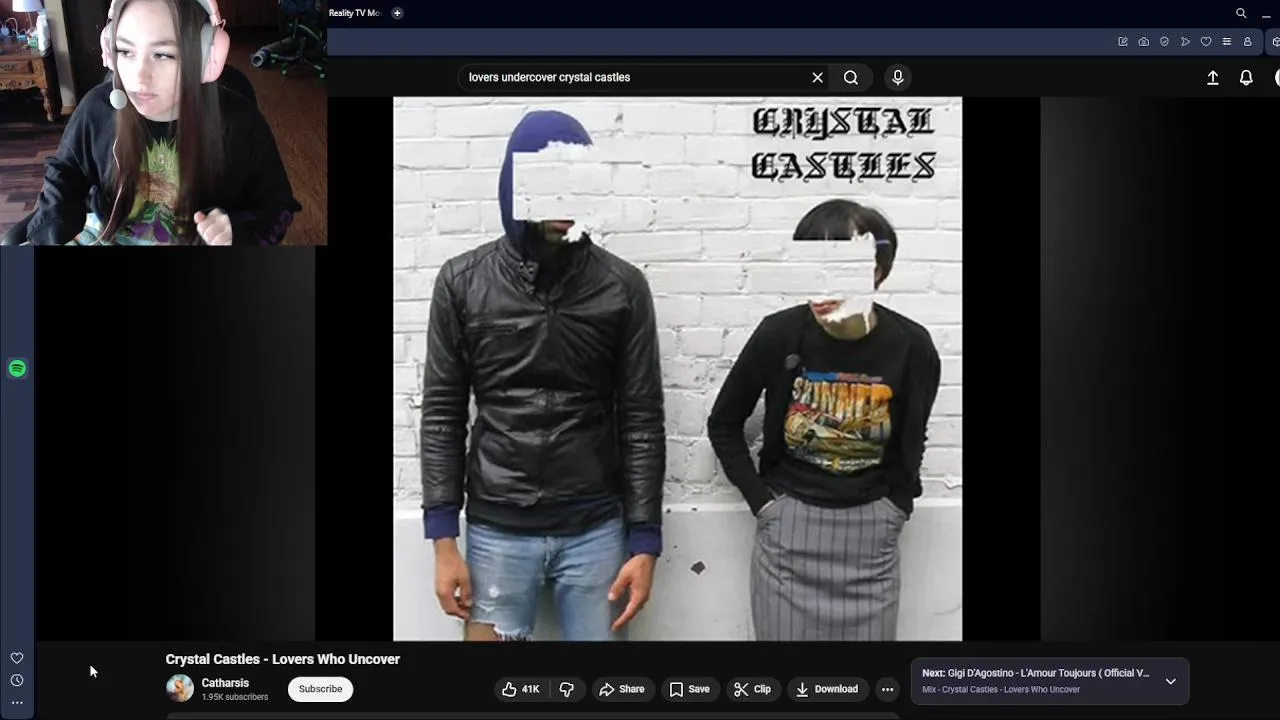Viewport: 1280px width, 720px height.
Task: Open Catharsis channel avatar
Action: (180, 688)
